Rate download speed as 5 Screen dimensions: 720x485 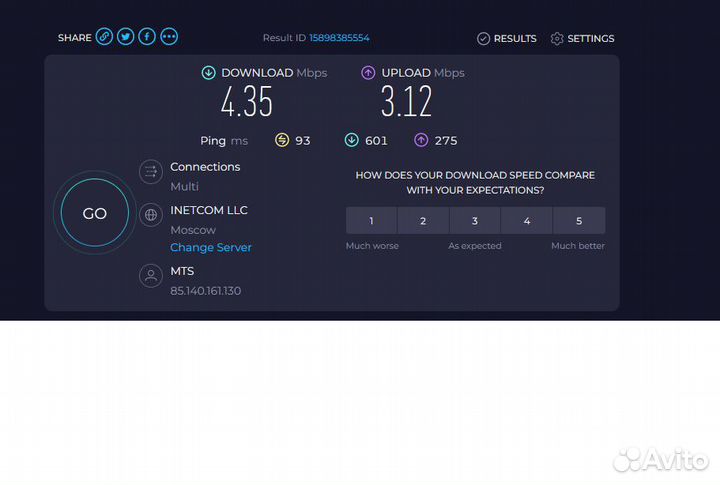(579, 221)
